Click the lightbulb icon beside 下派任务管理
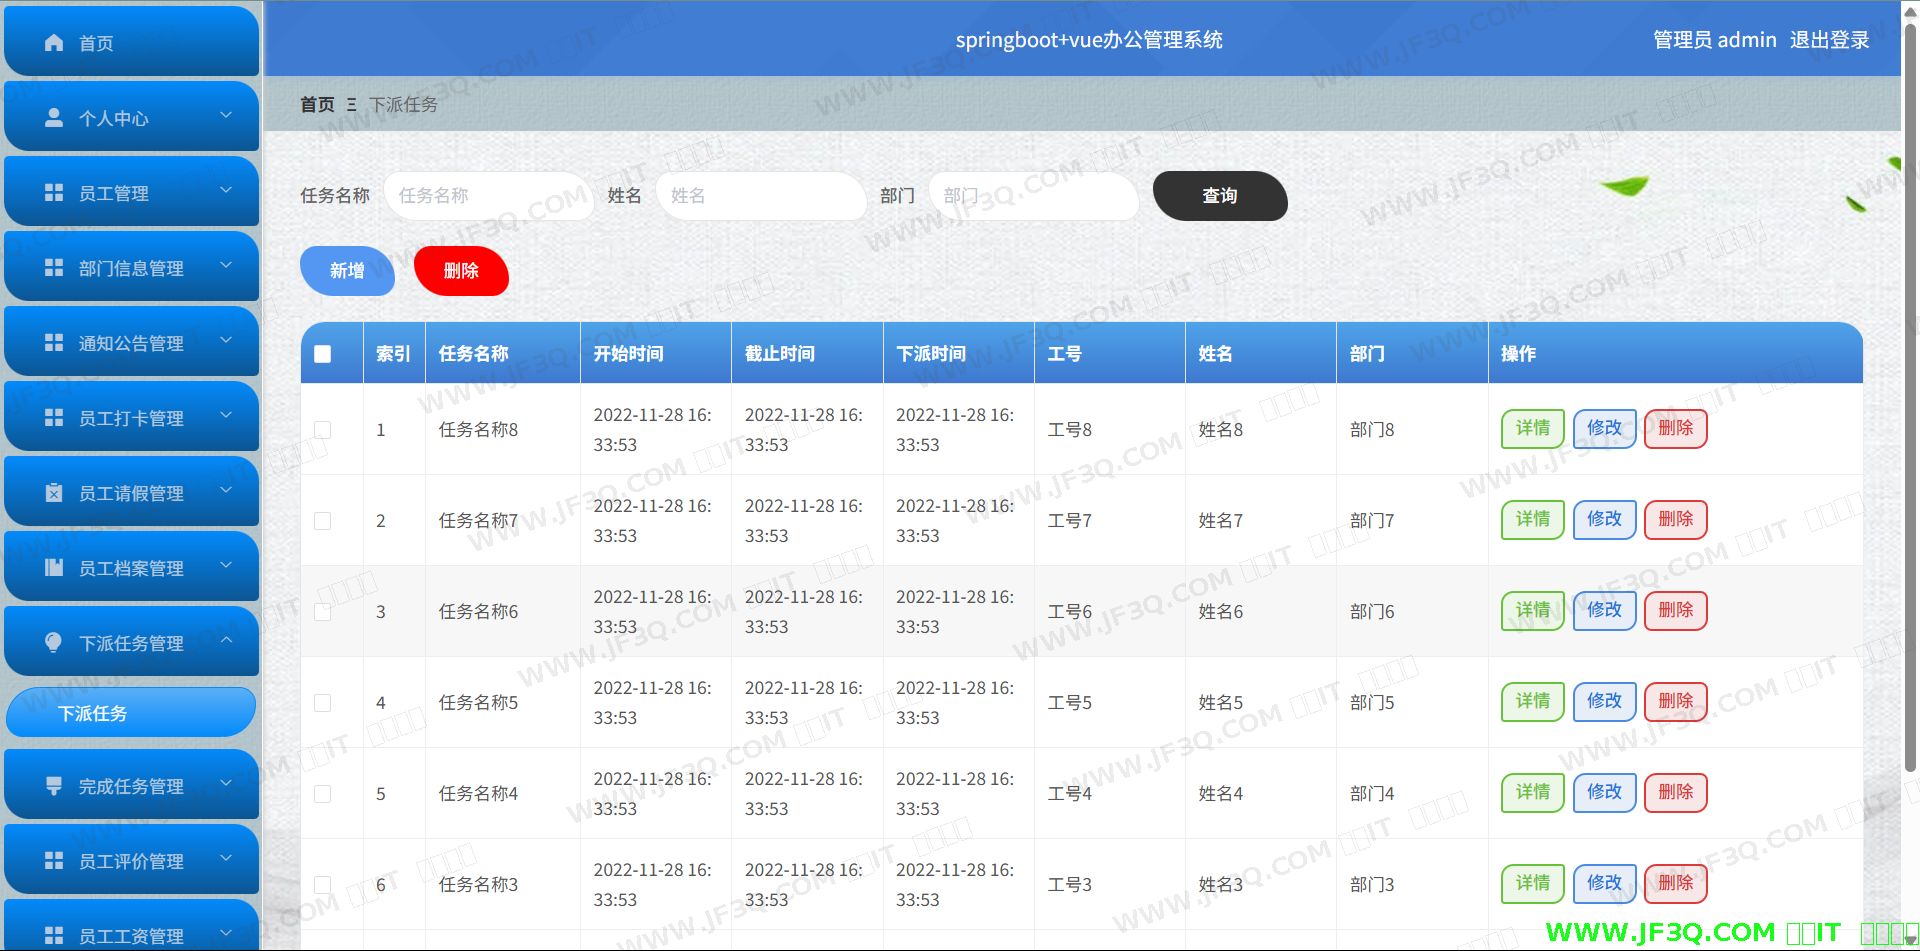Viewport: 1920px width, 951px height. tap(54, 642)
